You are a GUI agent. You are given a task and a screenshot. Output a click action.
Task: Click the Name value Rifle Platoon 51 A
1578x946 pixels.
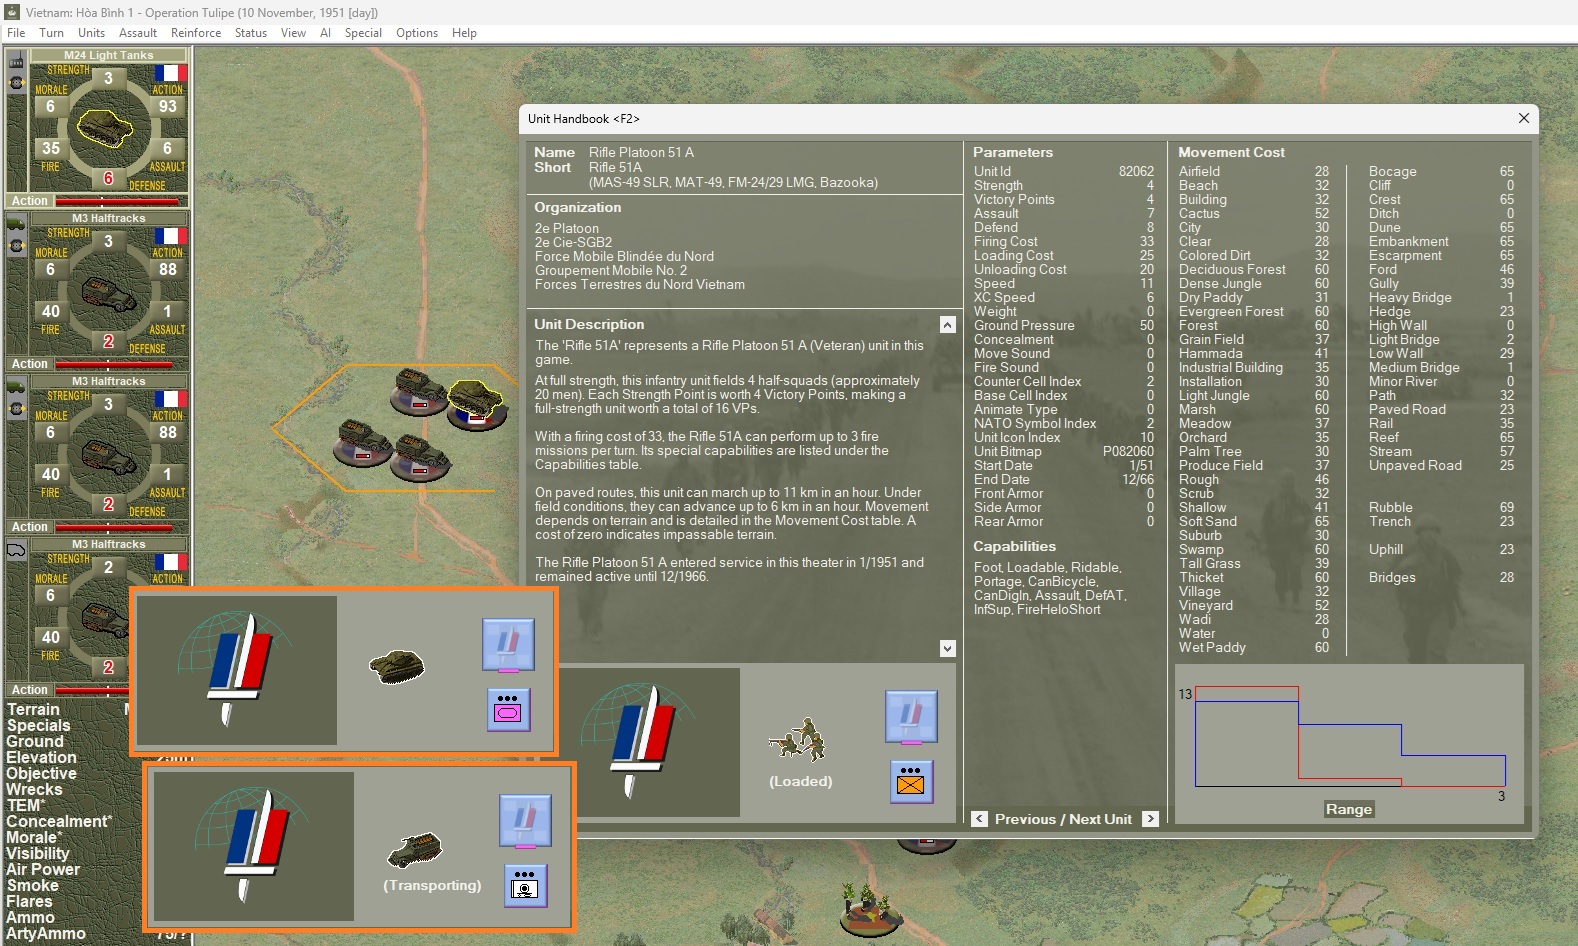point(641,152)
